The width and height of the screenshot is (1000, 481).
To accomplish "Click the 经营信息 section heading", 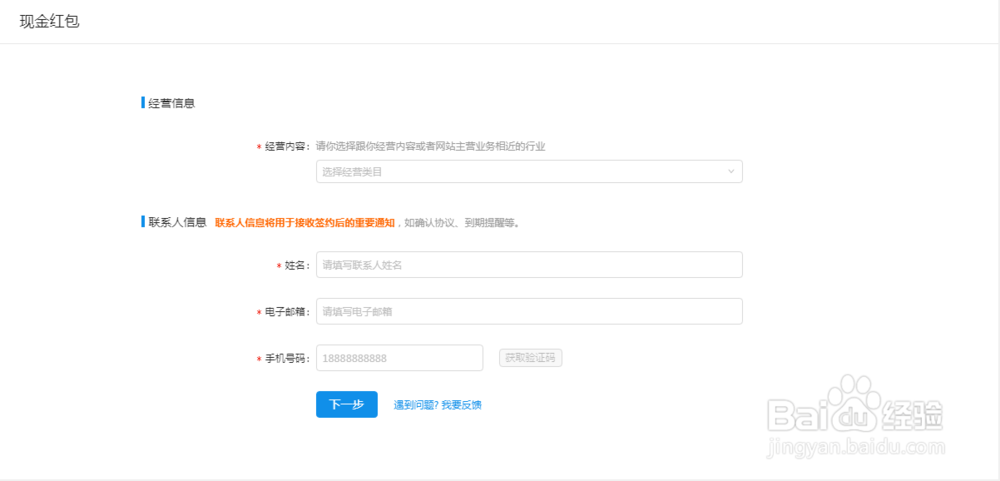I will point(172,103).
